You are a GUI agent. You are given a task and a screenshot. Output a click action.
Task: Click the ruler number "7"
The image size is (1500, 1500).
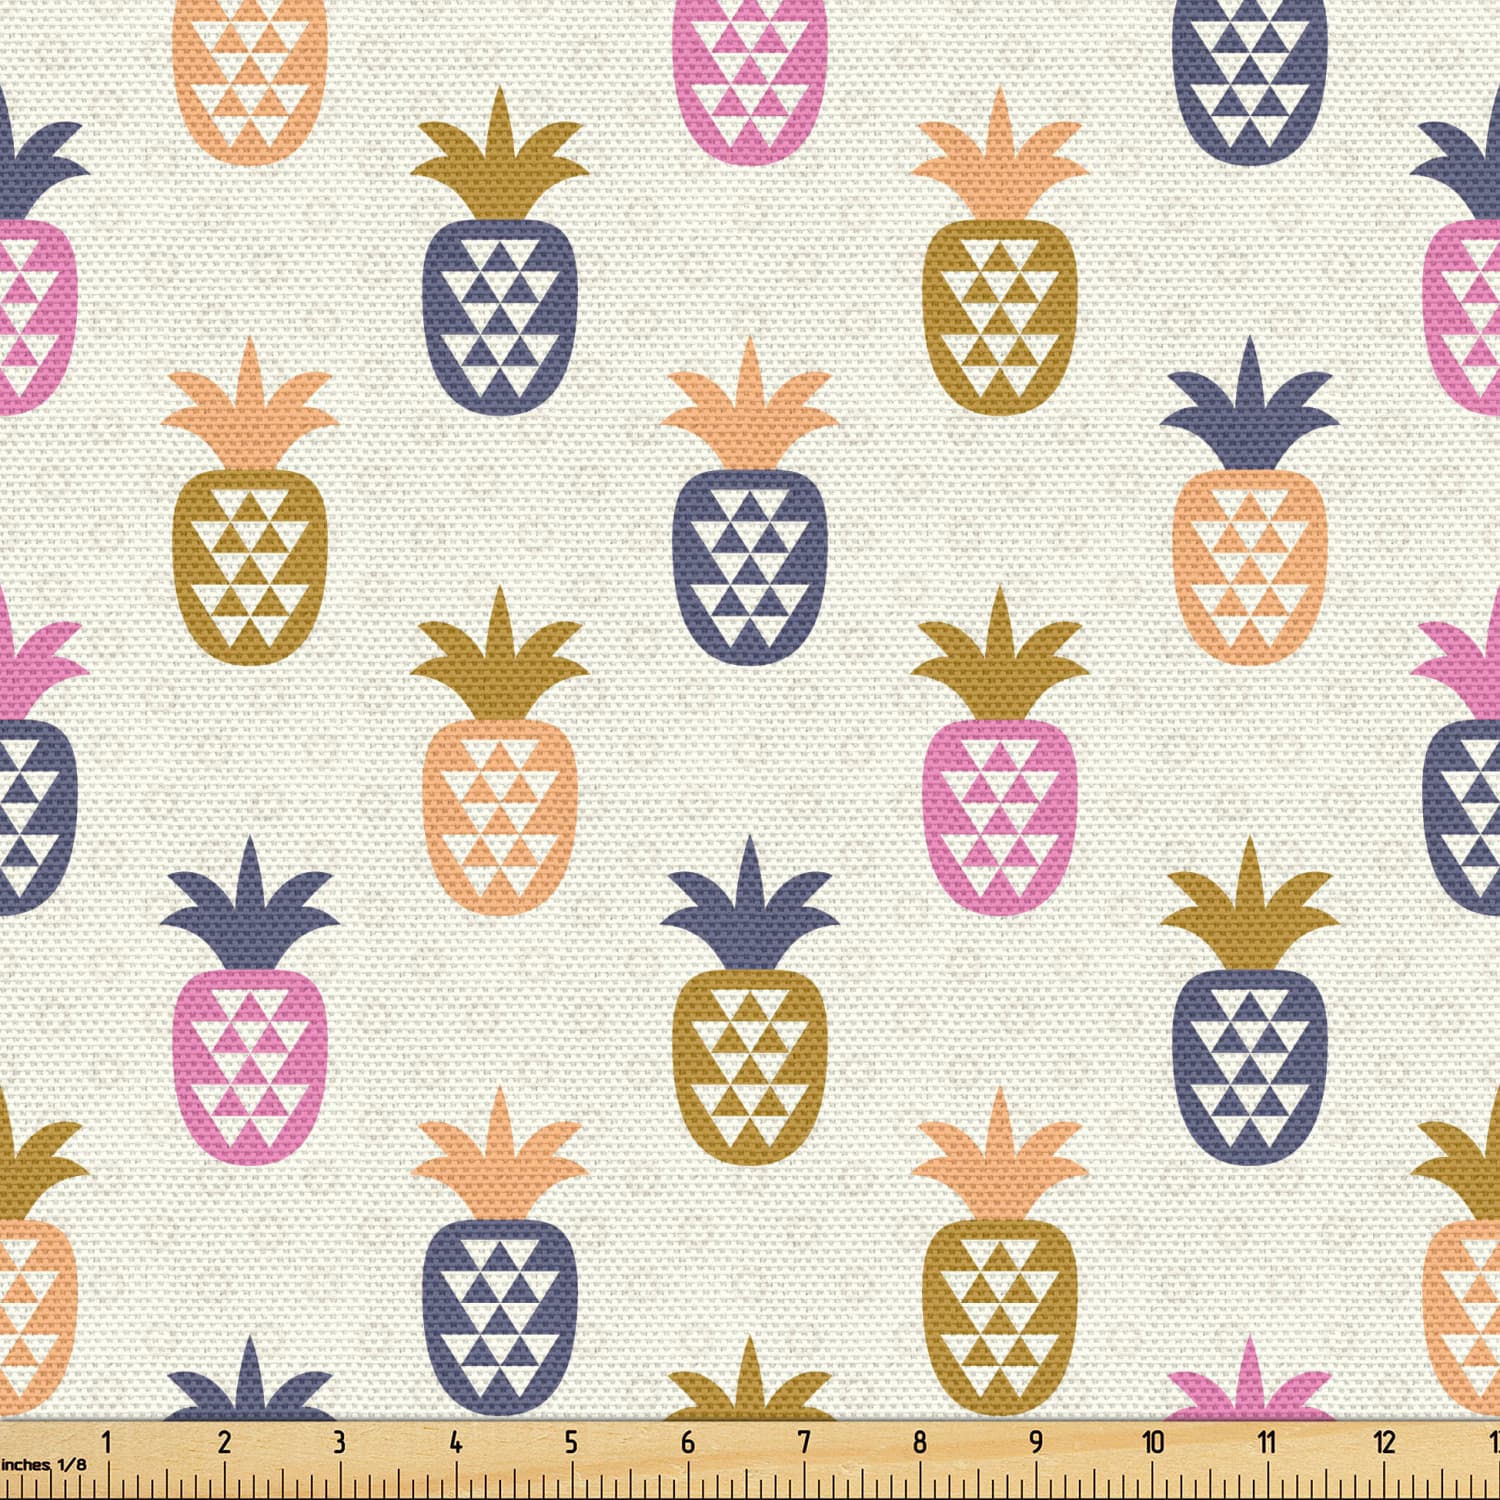click(x=804, y=1442)
